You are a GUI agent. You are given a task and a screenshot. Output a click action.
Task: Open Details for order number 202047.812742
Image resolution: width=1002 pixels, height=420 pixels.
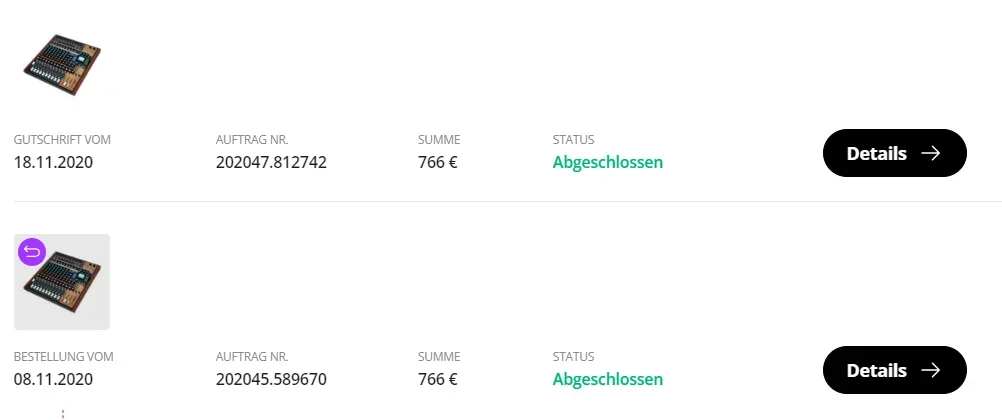coord(894,153)
